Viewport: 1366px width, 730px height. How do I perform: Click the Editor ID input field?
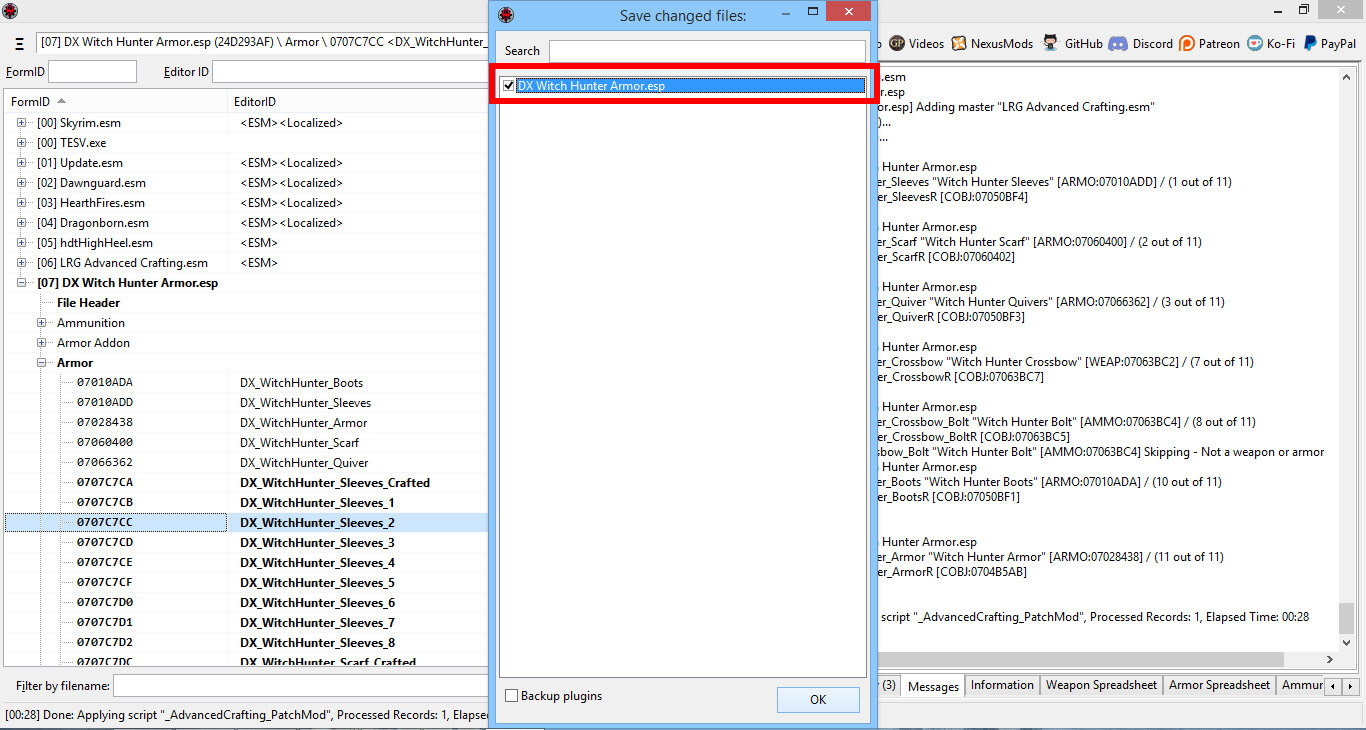pos(350,72)
